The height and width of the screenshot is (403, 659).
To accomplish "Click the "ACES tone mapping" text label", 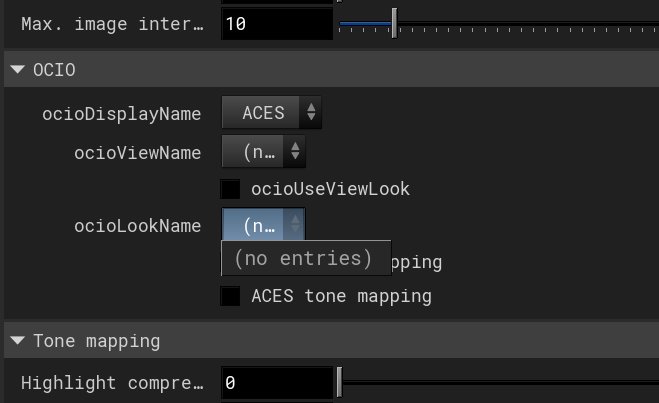I will 341,296.
